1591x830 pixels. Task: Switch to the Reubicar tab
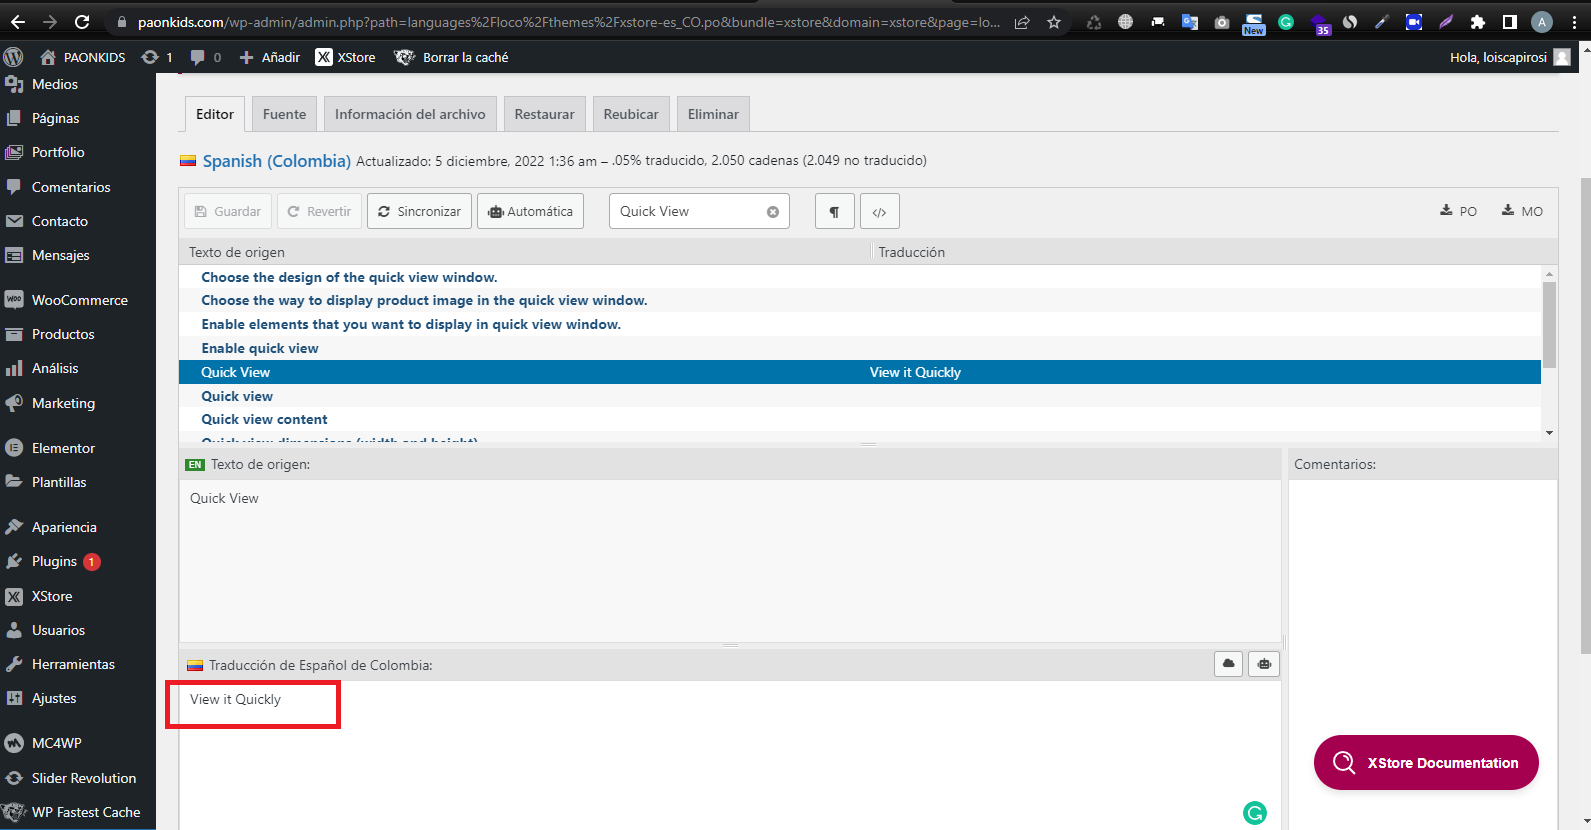[x=631, y=114]
